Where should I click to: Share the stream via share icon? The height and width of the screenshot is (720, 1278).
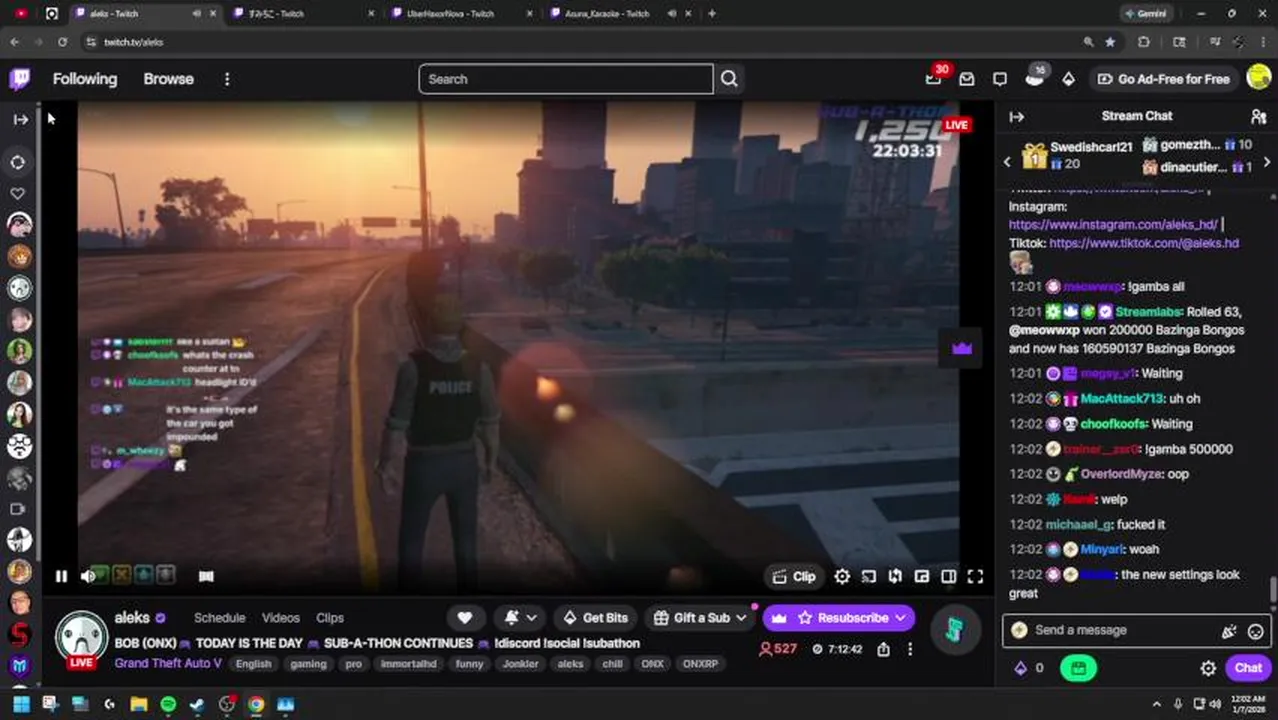[884, 649]
